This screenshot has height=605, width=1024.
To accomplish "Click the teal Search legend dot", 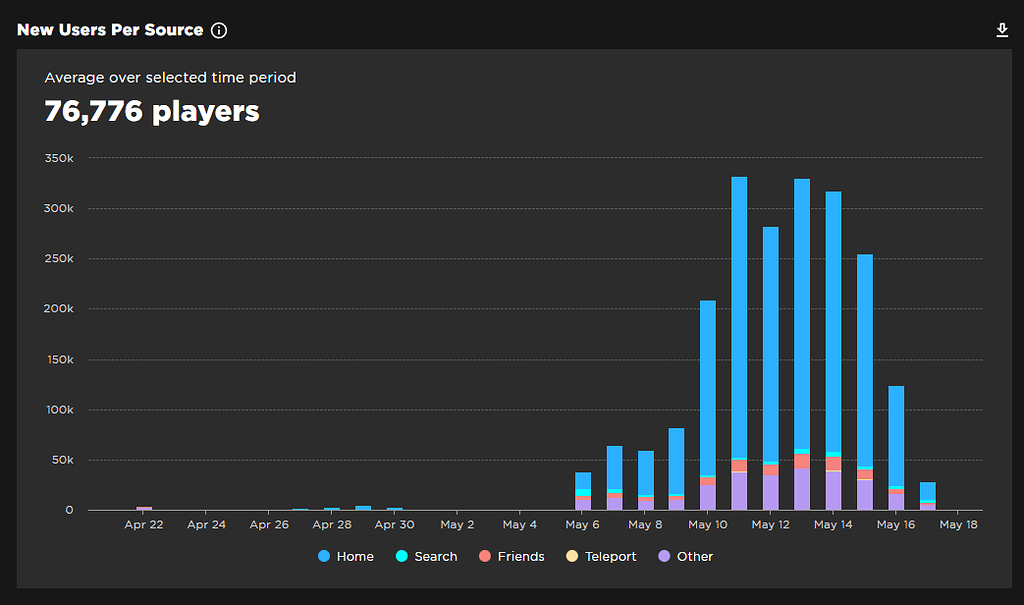I will click(400, 556).
